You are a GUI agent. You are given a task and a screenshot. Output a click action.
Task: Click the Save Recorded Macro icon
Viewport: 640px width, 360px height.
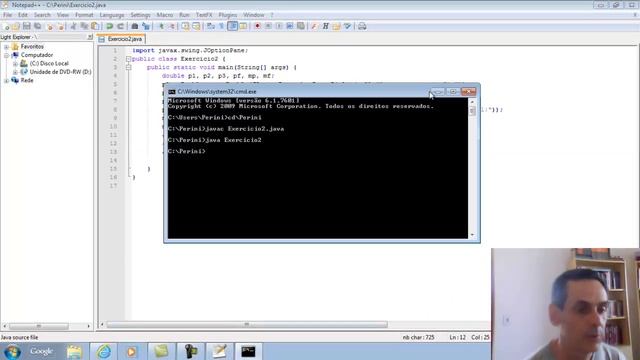coord(301,27)
